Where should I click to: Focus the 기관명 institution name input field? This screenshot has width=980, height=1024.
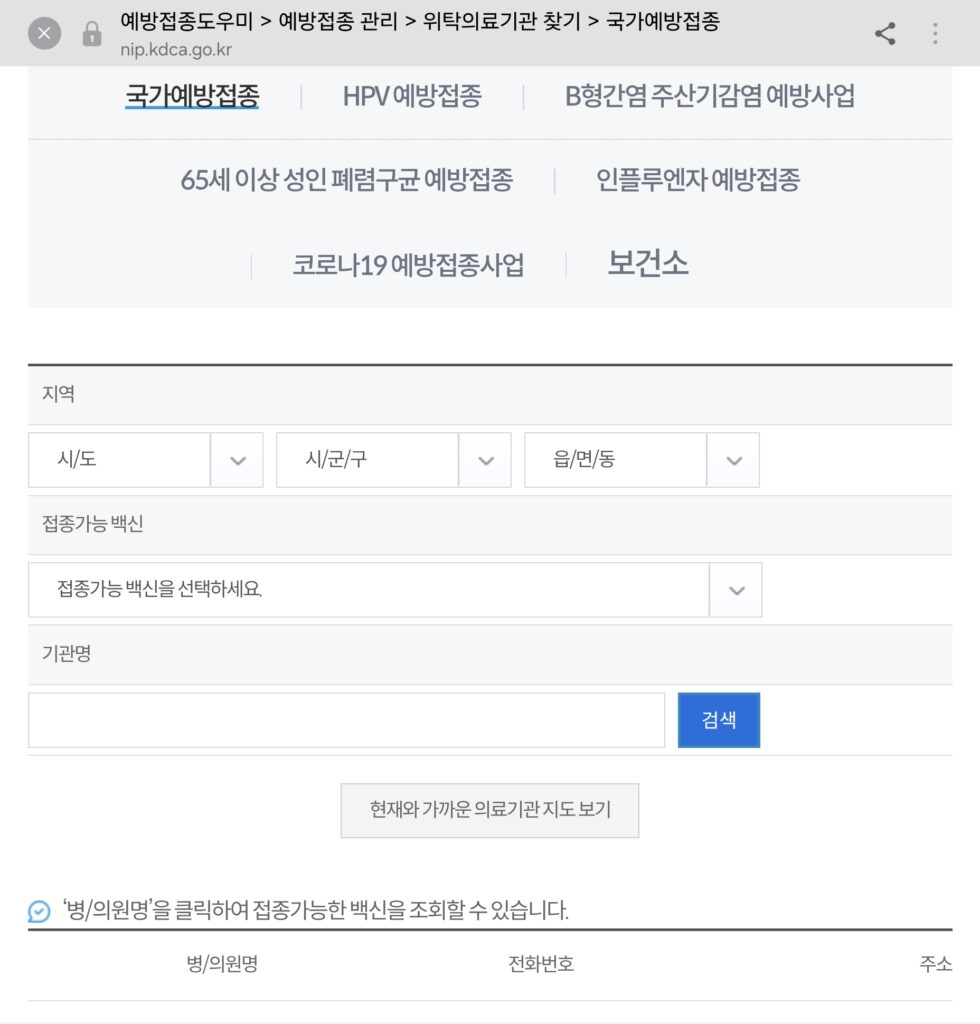[x=346, y=720]
